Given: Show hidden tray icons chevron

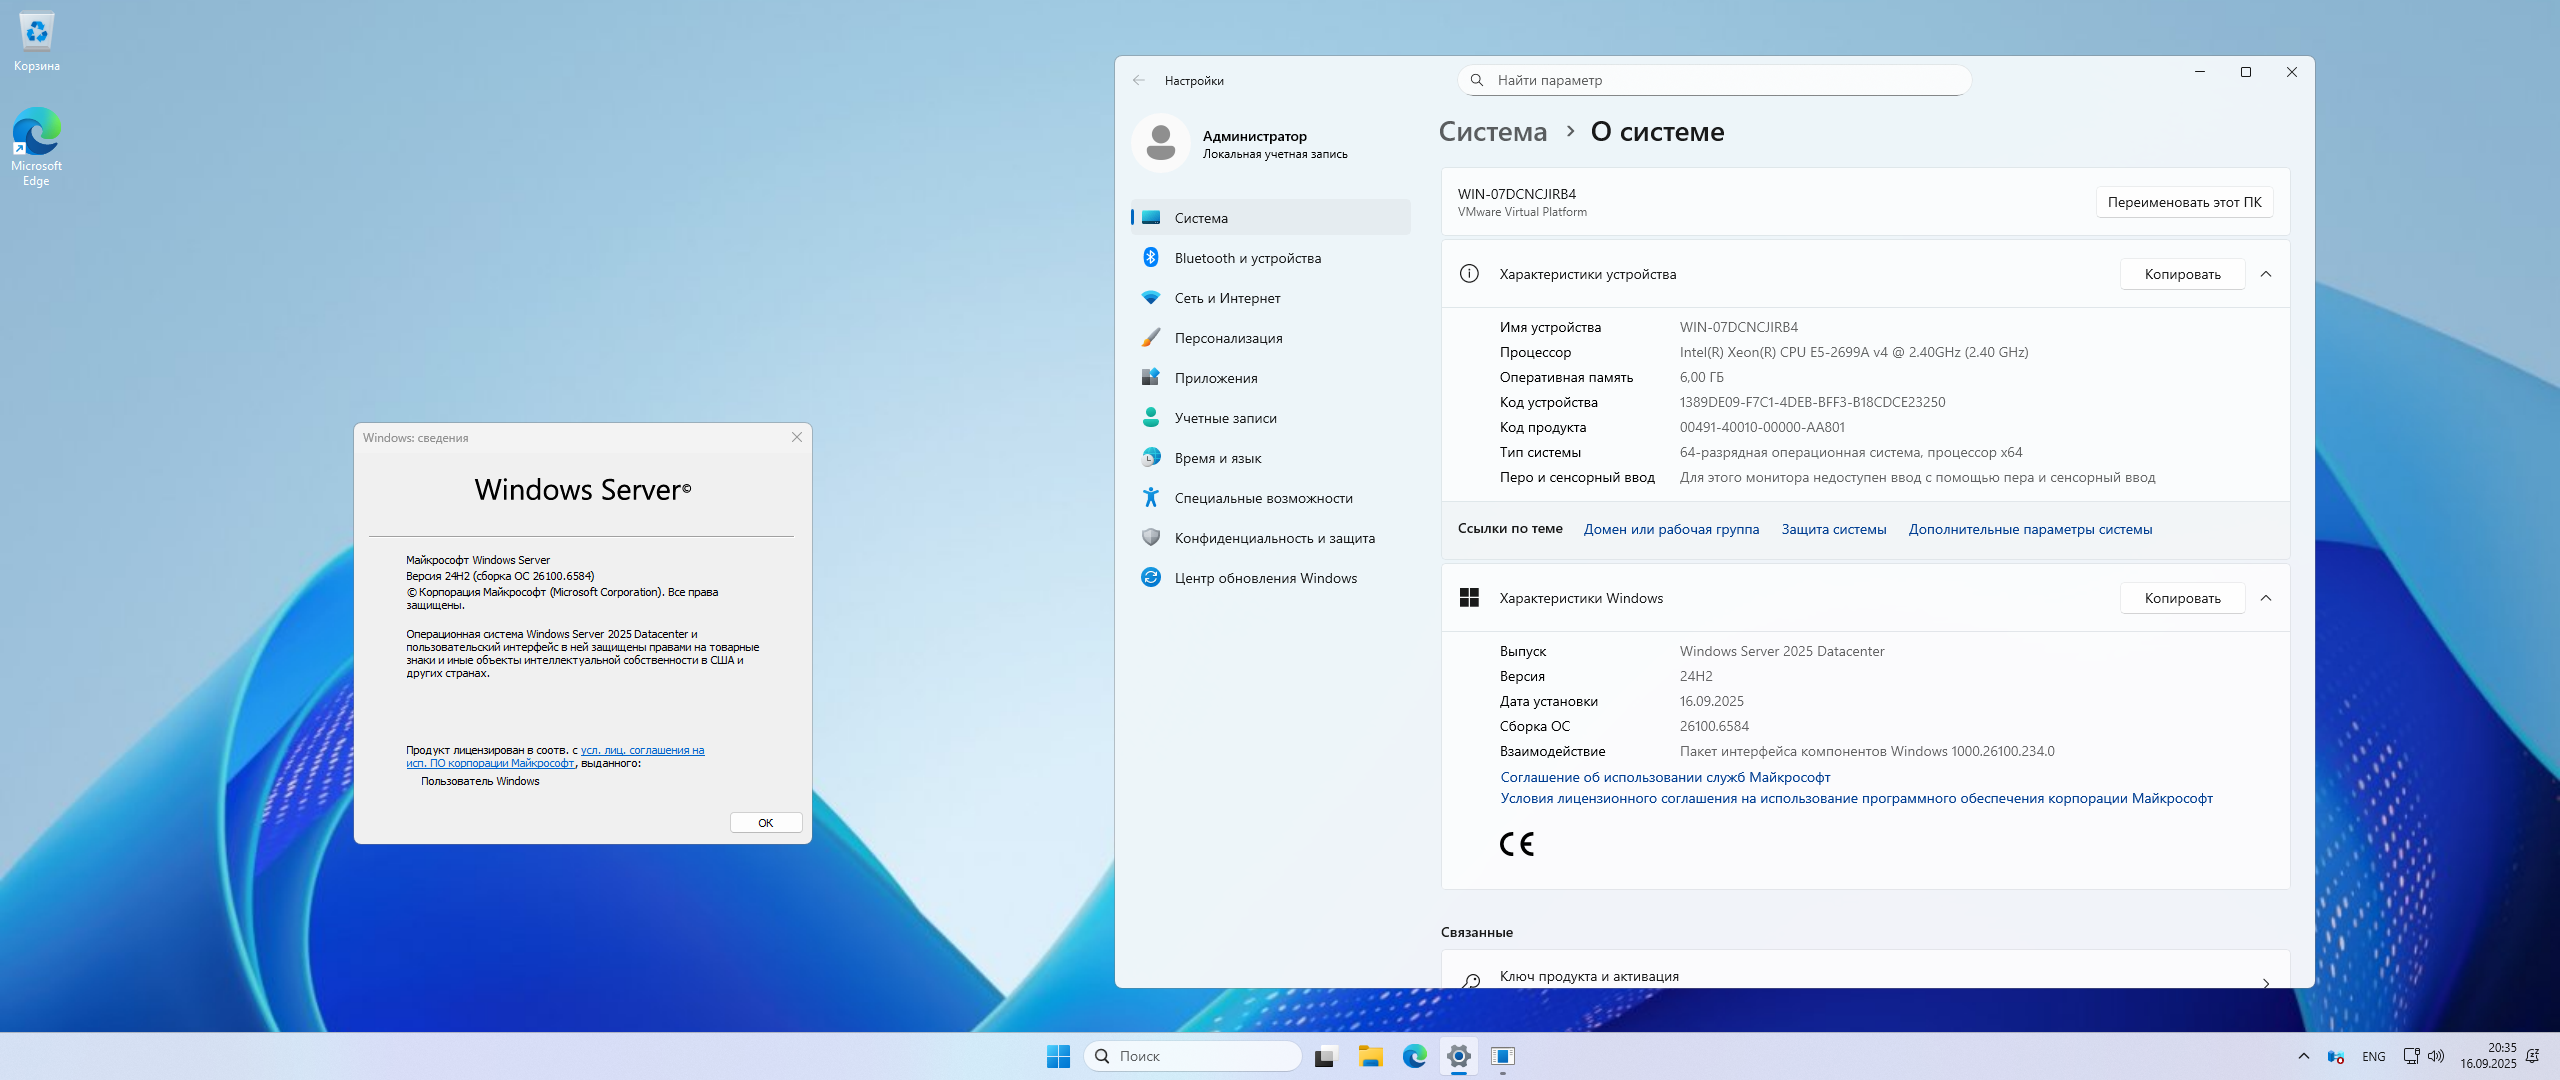Looking at the screenshot, I should pyautogui.click(x=2304, y=1056).
